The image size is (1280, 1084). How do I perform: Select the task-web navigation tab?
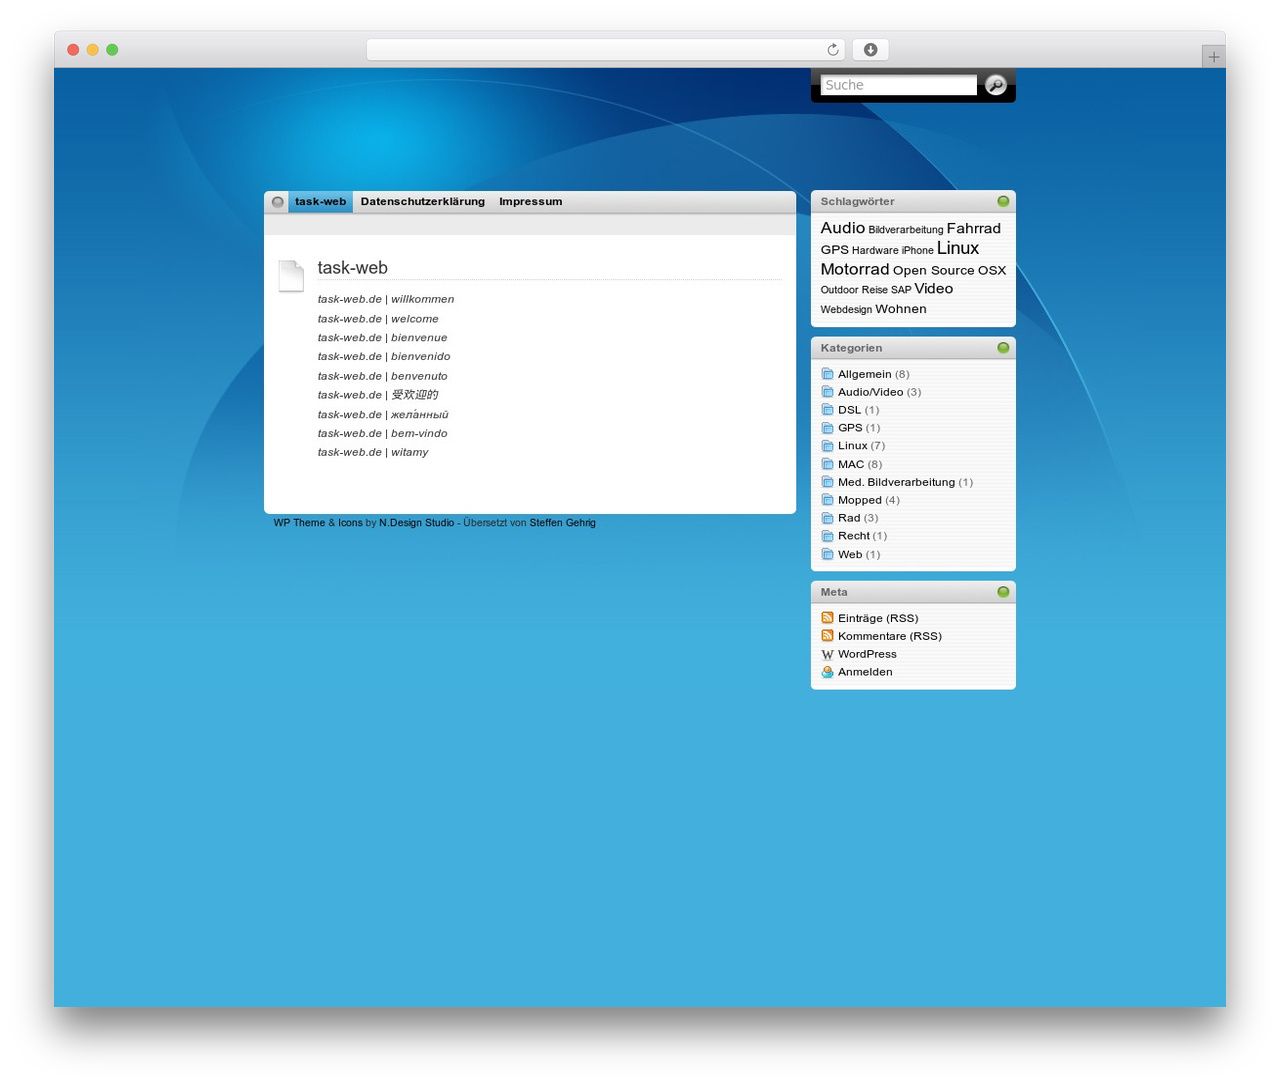(x=320, y=202)
